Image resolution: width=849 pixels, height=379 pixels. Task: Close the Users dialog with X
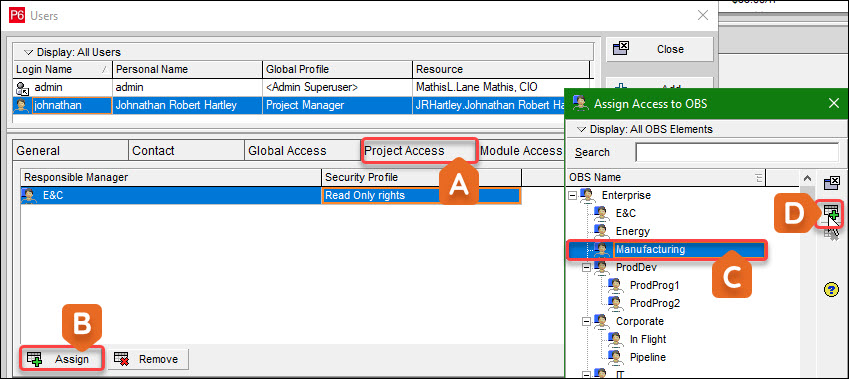pyautogui.click(x=702, y=15)
